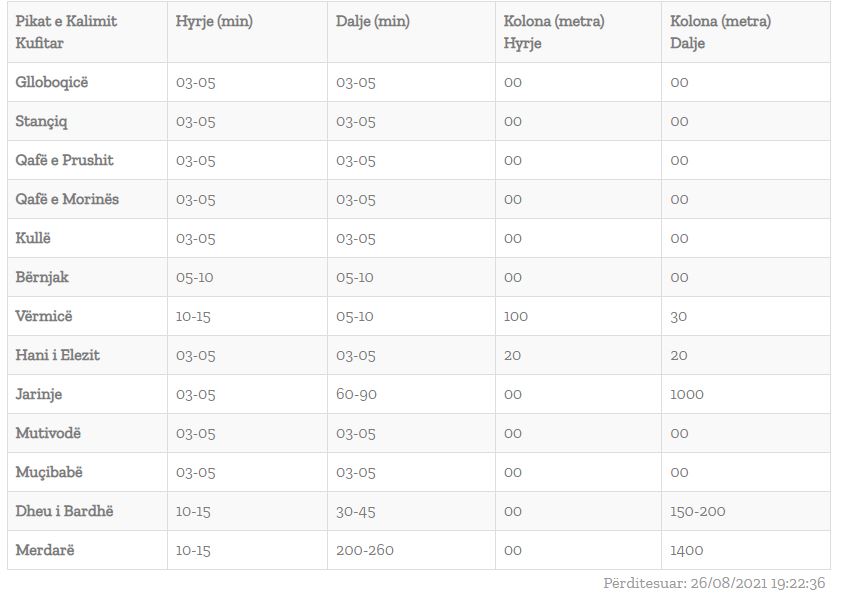This screenshot has width=842, height=596.
Task: Select Dheu i Bardhë row label
Action: click(x=65, y=511)
